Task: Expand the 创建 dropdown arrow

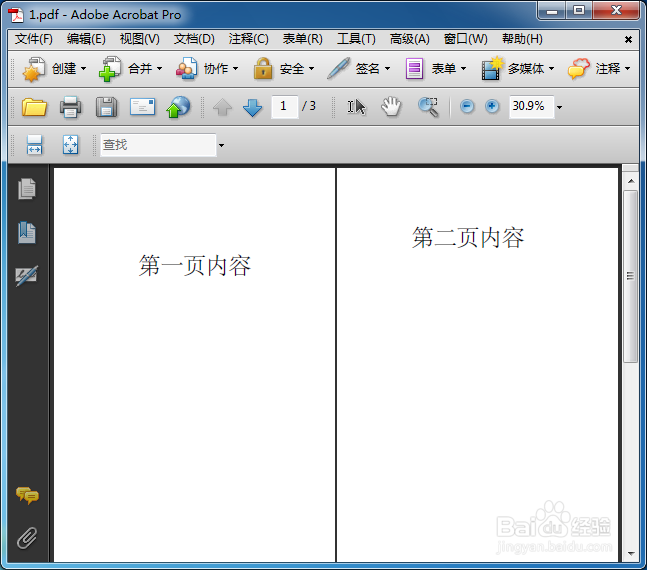Action: [x=83, y=69]
